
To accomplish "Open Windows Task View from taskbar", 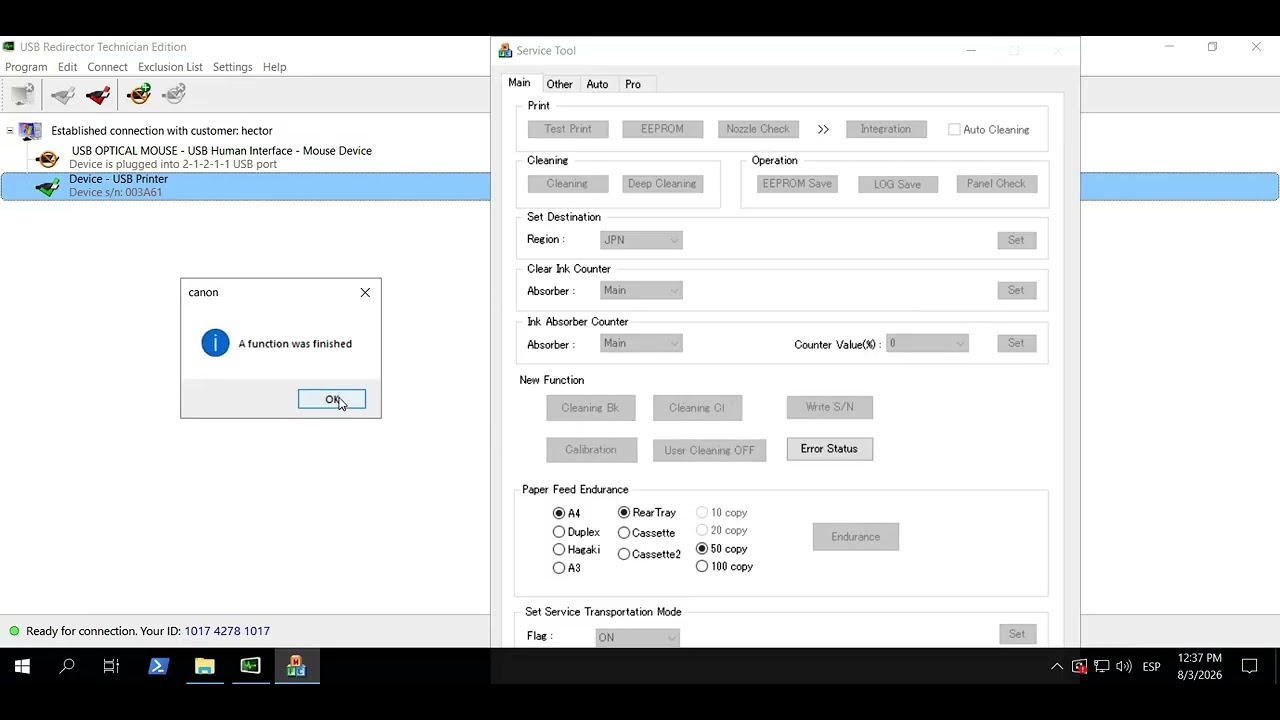I will pos(112,666).
